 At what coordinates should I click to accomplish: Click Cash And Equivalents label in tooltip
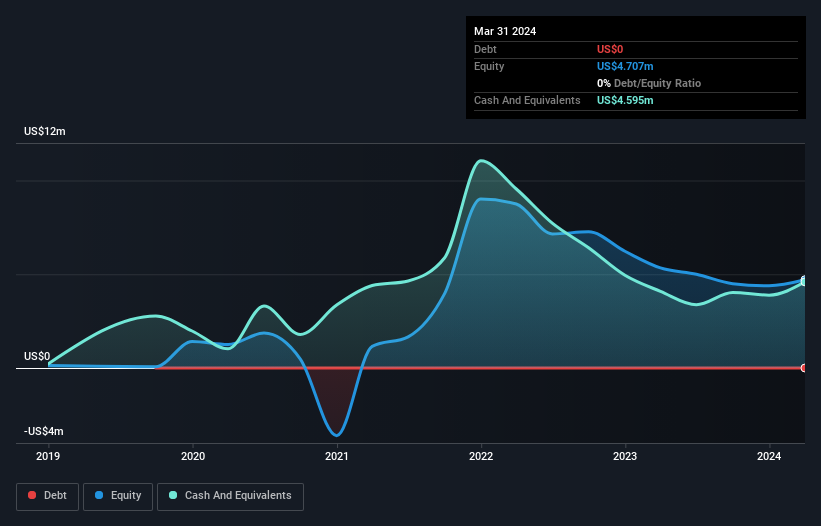[x=527, y=100]
